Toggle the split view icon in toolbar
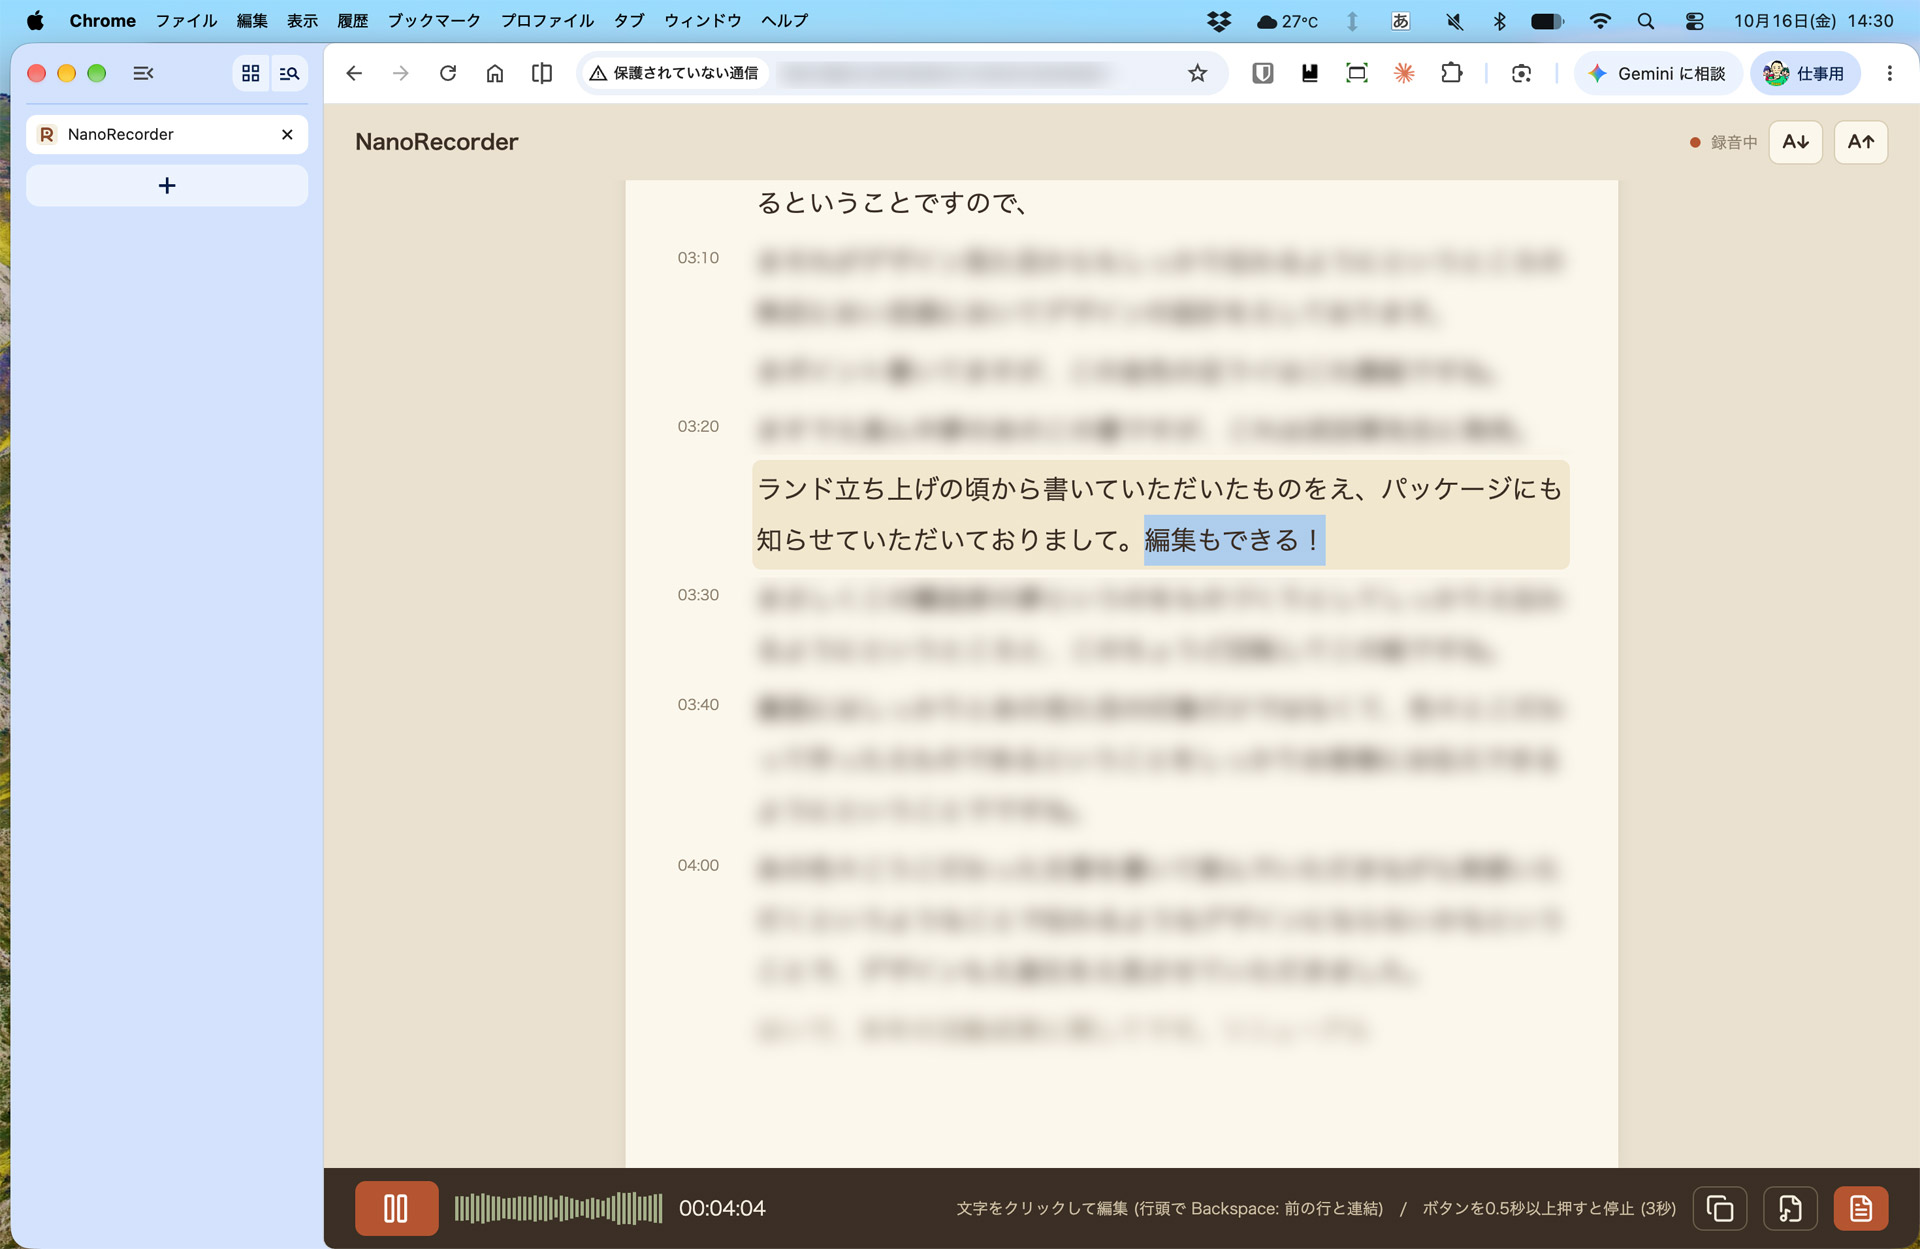 [542, 73]
